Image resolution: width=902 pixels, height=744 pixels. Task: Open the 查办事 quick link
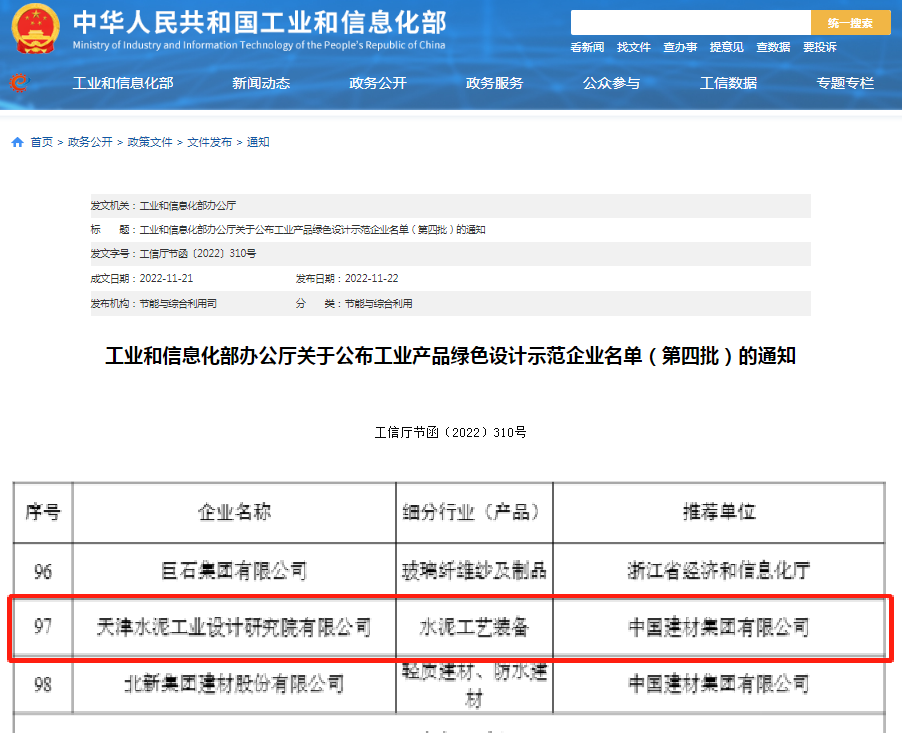click(x=681, y=47)
